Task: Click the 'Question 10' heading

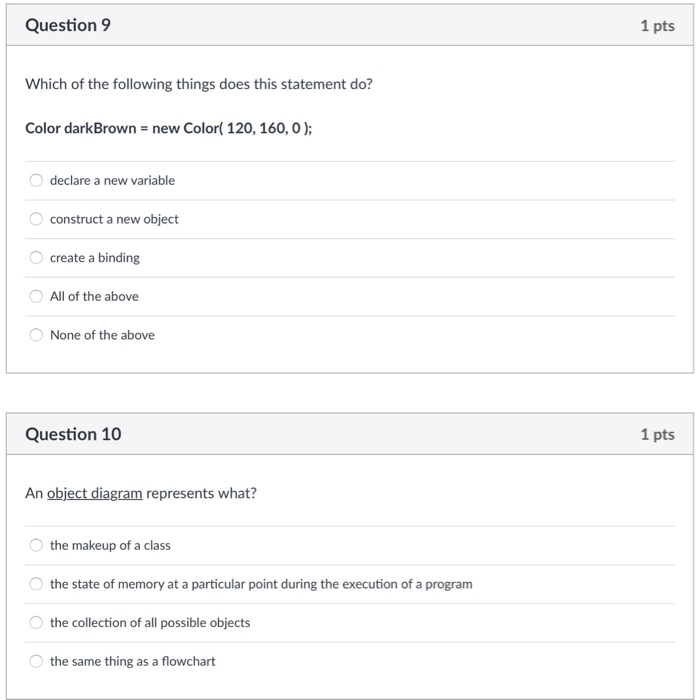Action: 73,434
